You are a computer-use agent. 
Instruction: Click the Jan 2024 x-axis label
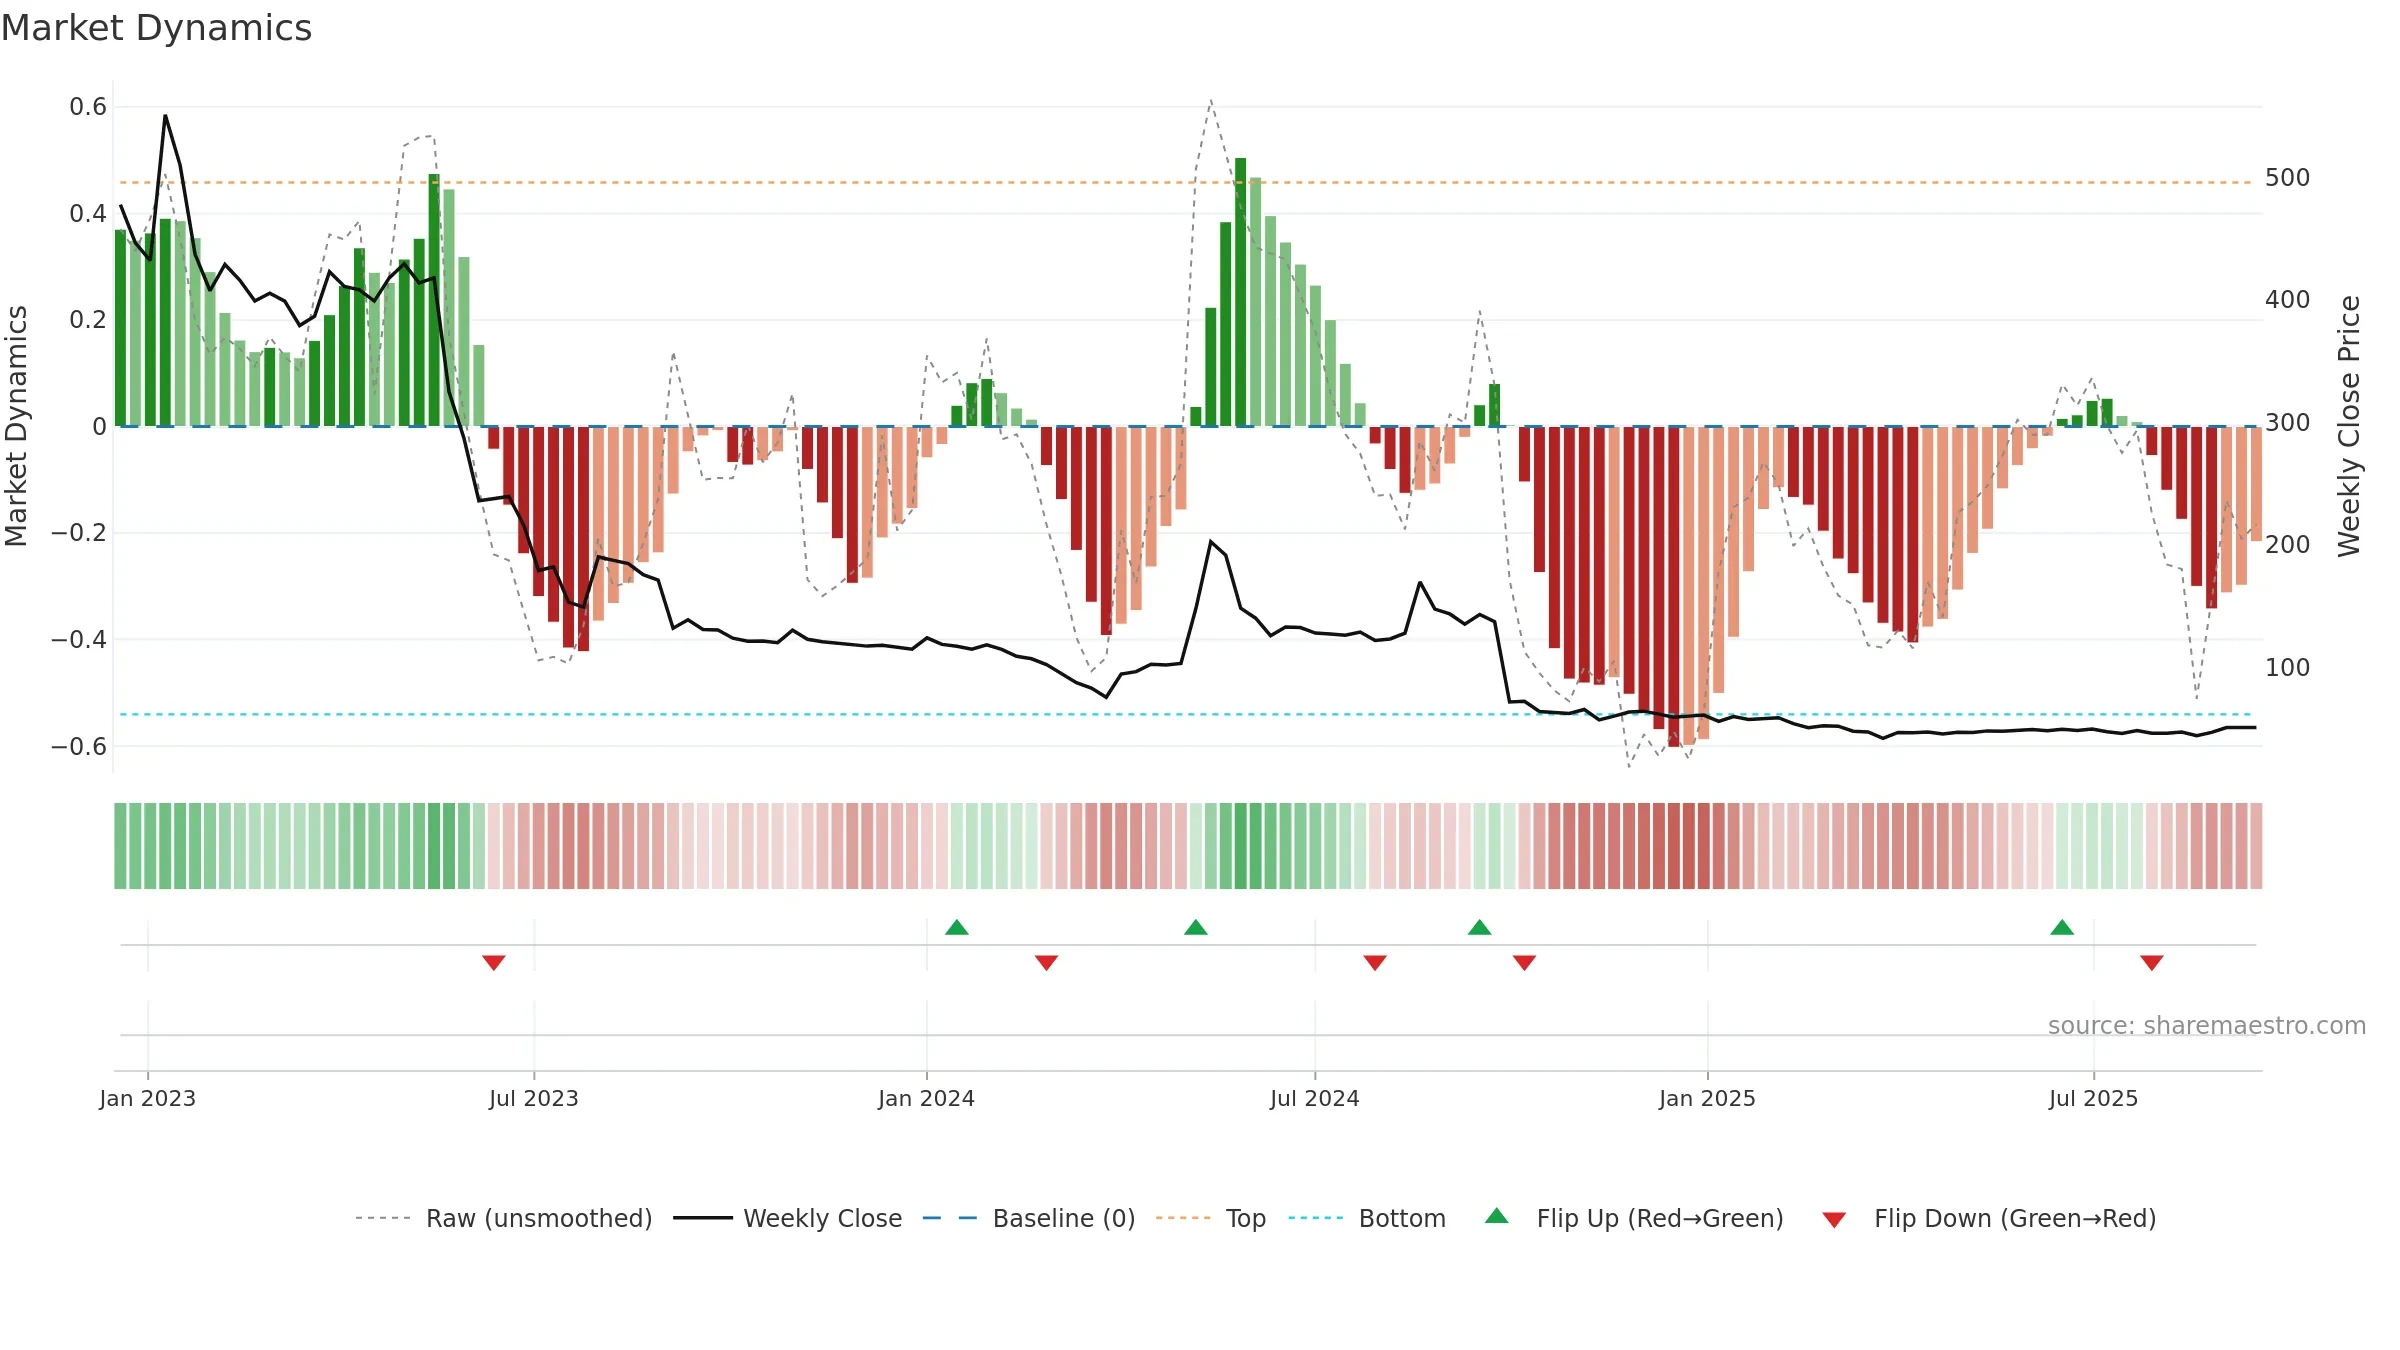coord(927,1098)
